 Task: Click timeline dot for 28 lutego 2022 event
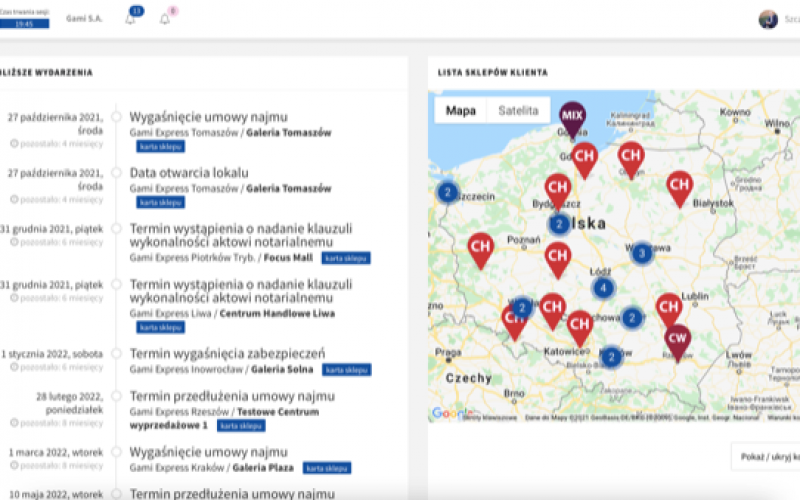pyautogui.click(x=116, y=396)
